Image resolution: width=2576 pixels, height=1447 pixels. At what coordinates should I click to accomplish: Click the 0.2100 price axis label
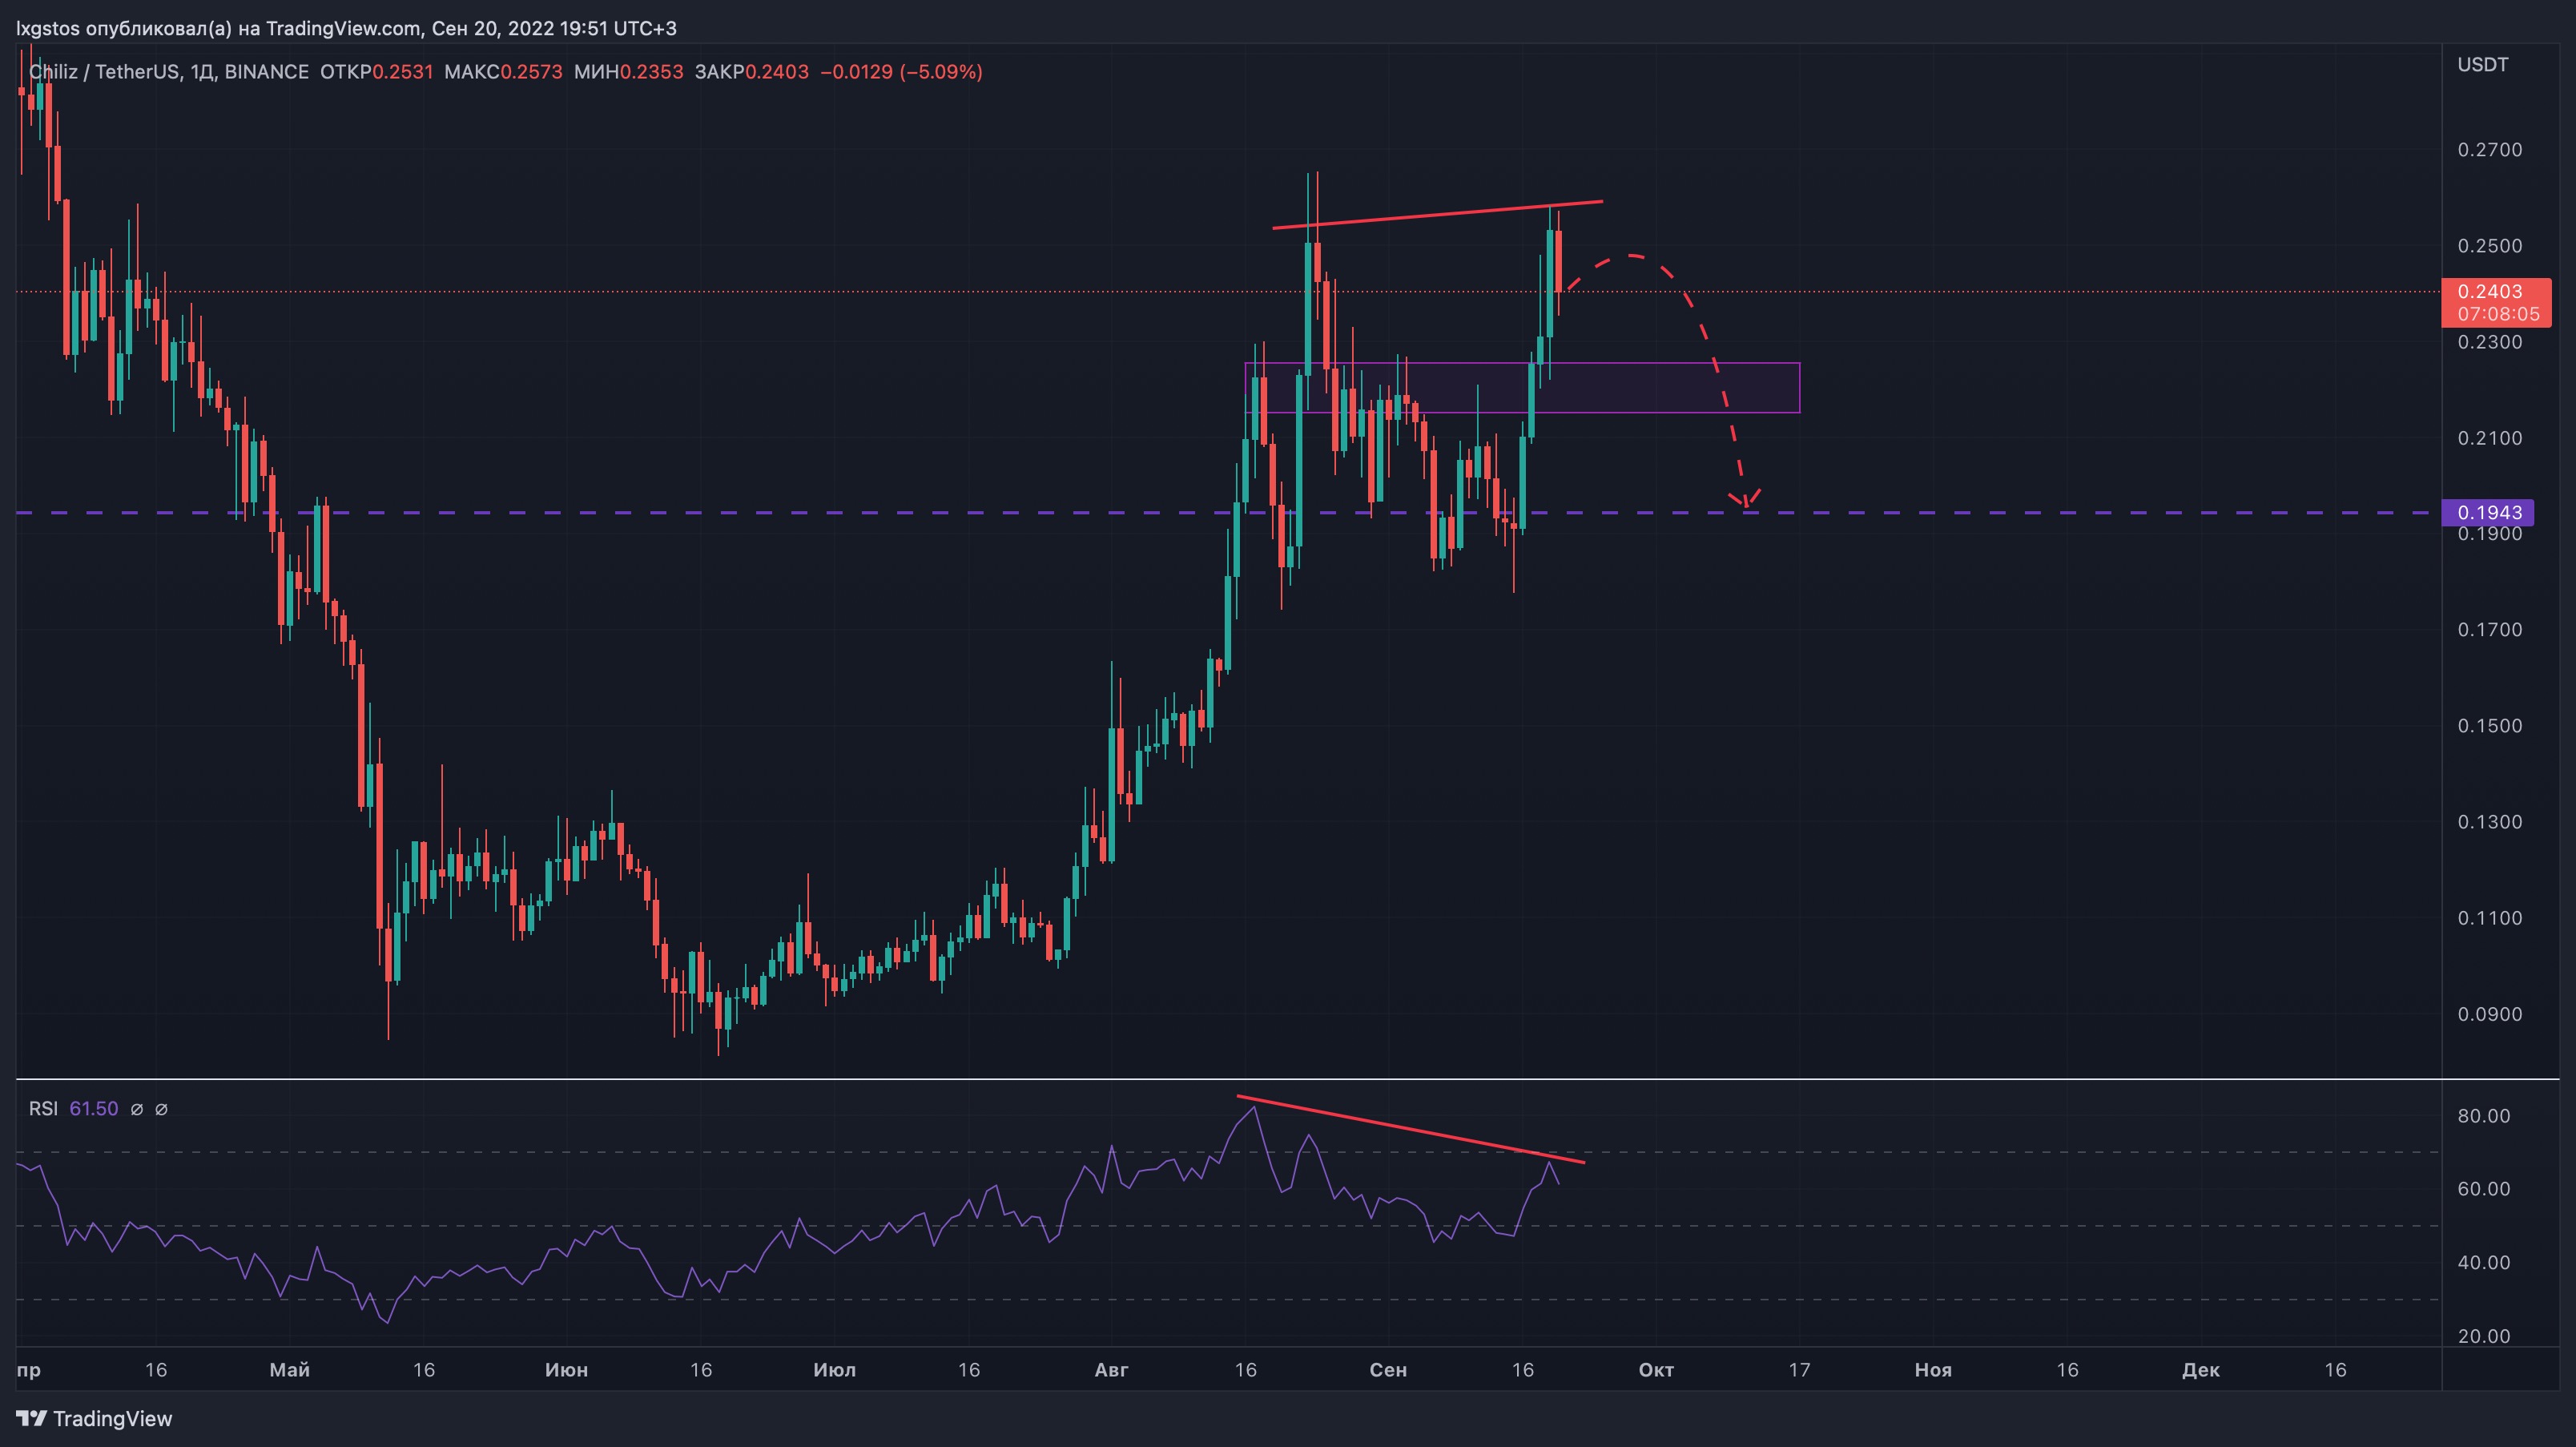tap(2489, 438)
